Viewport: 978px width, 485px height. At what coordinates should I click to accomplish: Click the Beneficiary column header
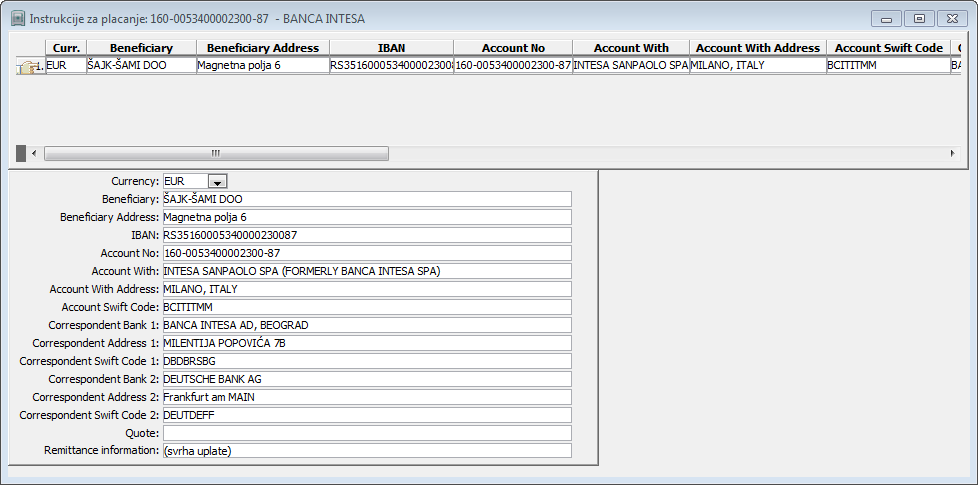click(141, 48)
